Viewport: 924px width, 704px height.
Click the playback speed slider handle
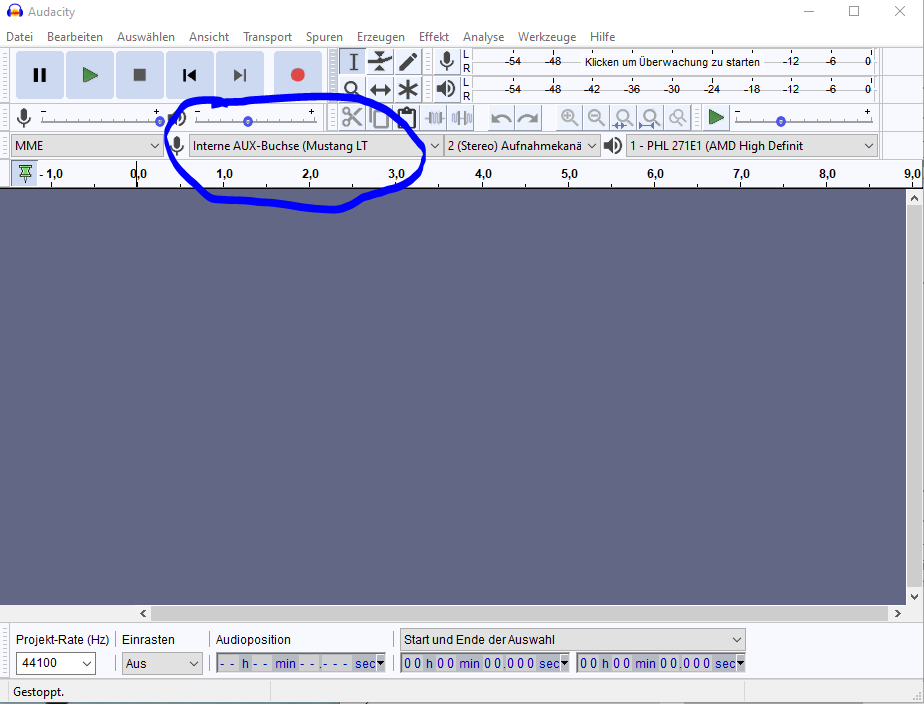(x=781, y=121)
